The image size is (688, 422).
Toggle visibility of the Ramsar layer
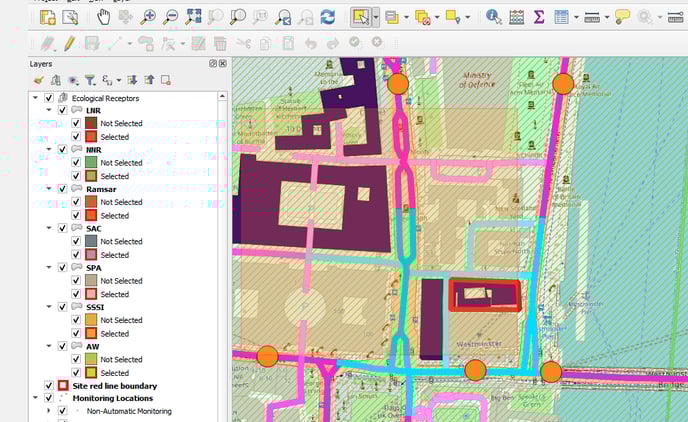pyautogui.click(x=62, y=189)
